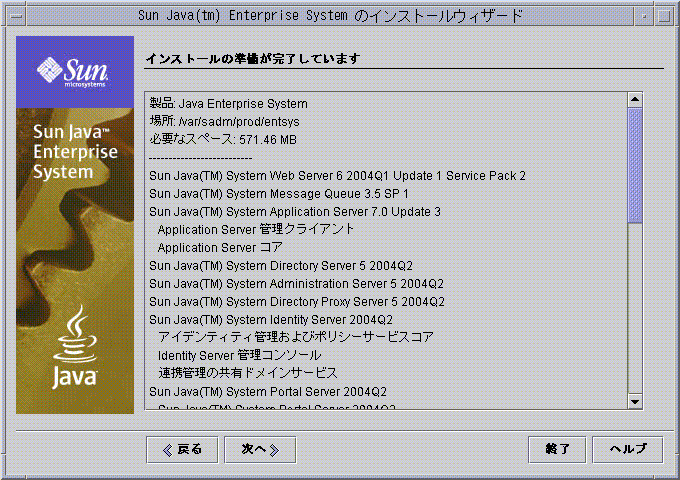Image resolution: width=680 pixels, height=480 pixels.
Task: Click the maximize button in title bar
Action: pos(664,16)
